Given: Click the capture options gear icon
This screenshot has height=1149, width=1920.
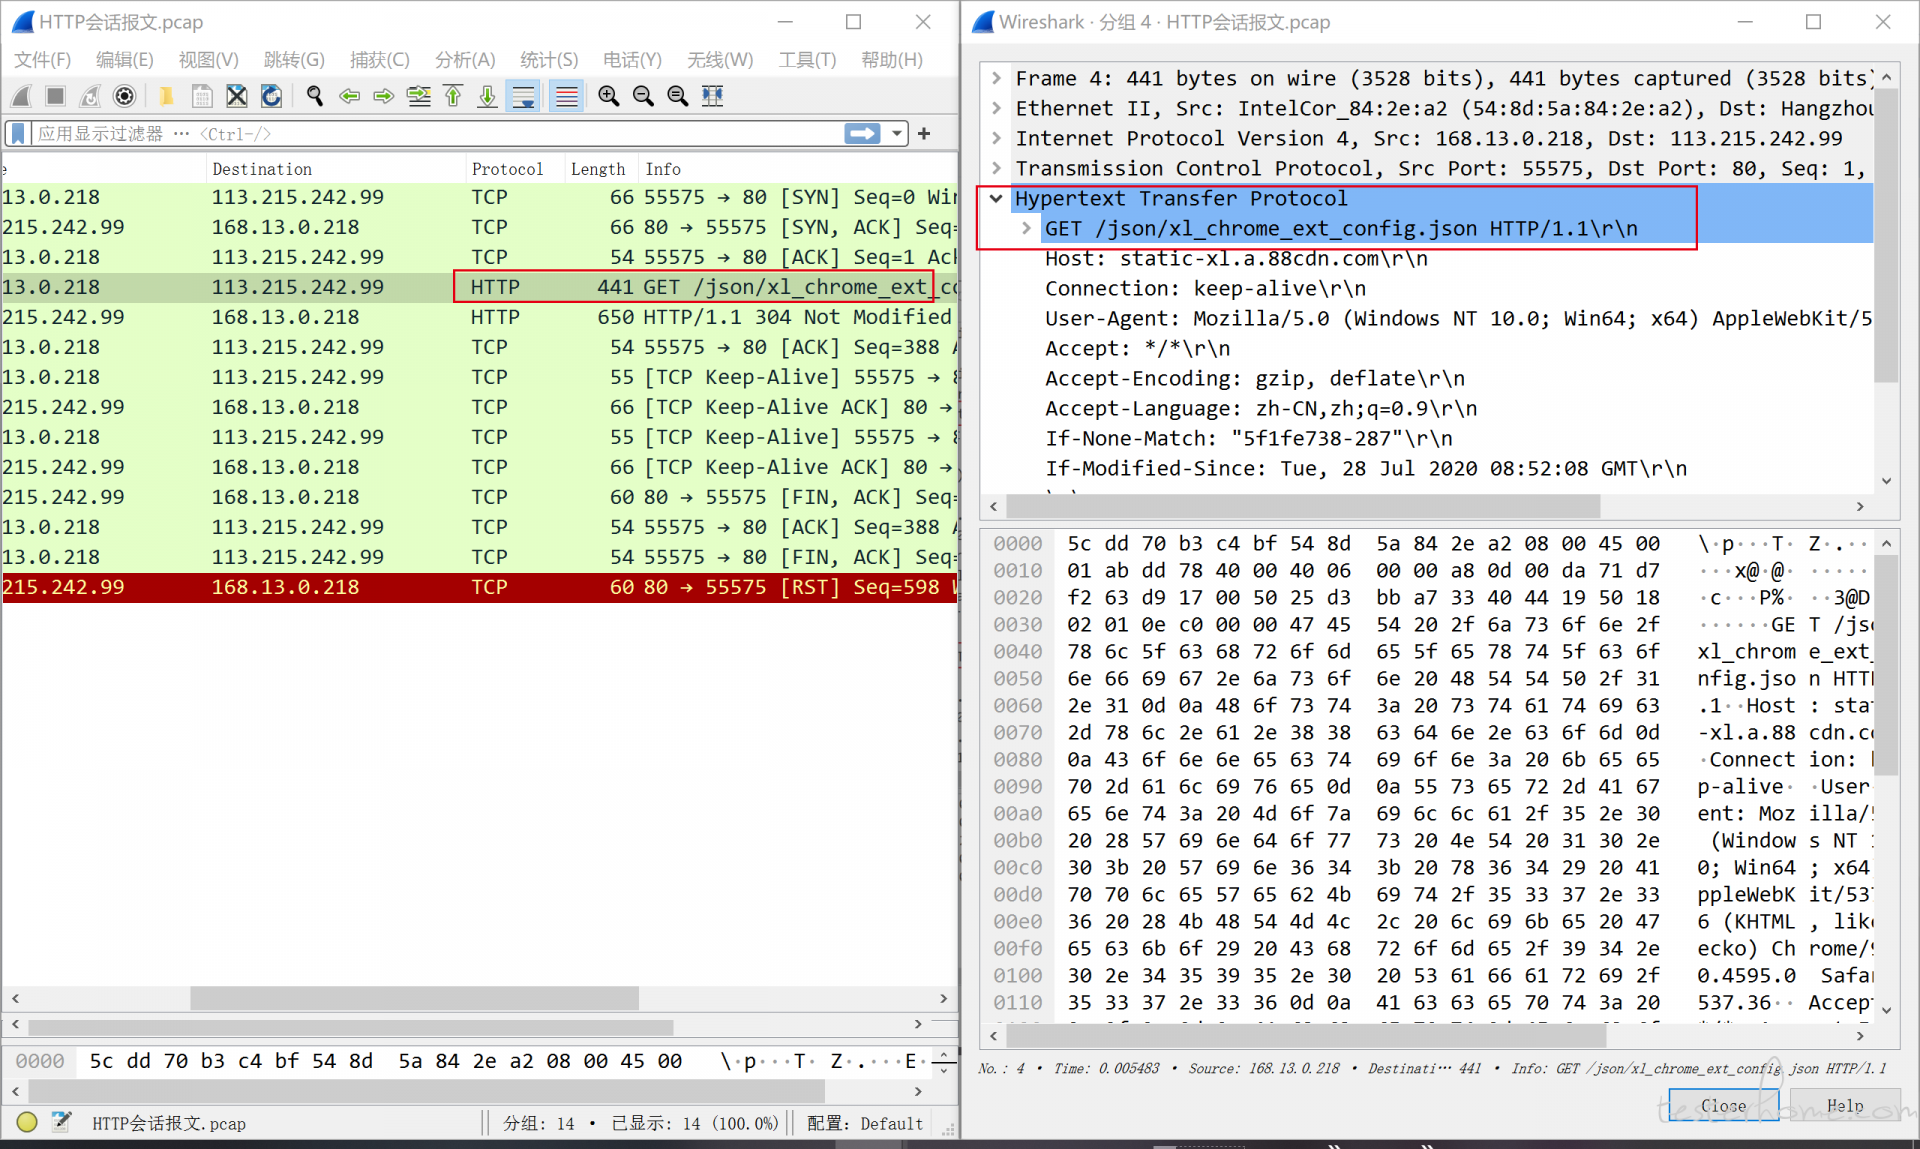Looking at the screenshot, I should 124,96.
